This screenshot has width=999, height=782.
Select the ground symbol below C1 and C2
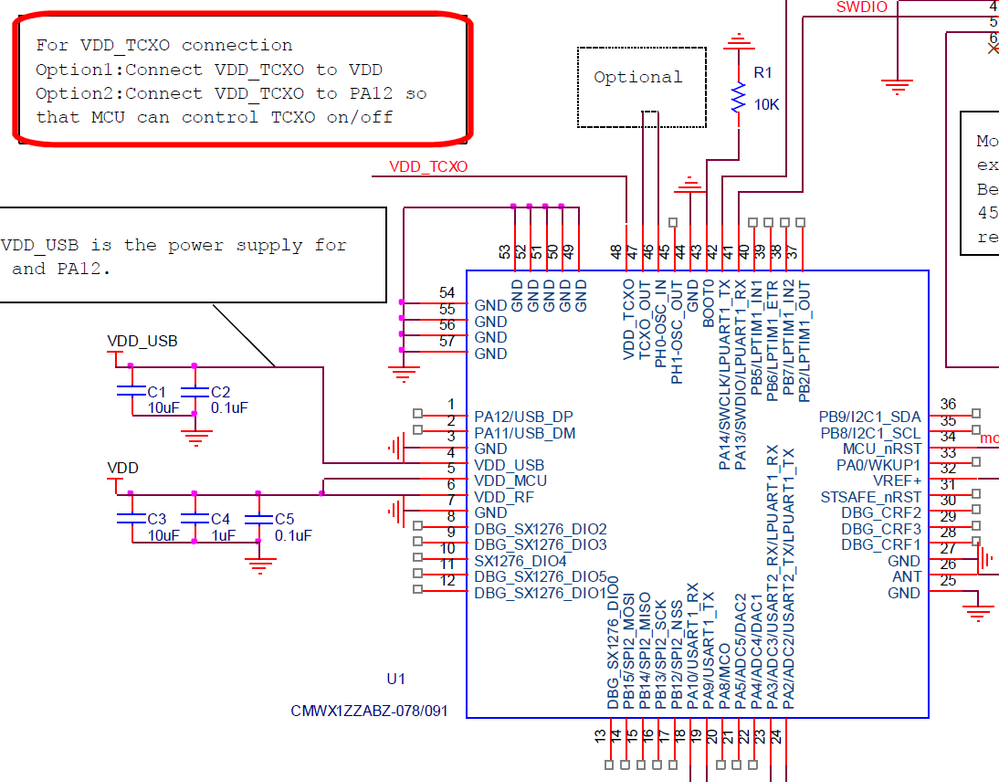(196, 437)
